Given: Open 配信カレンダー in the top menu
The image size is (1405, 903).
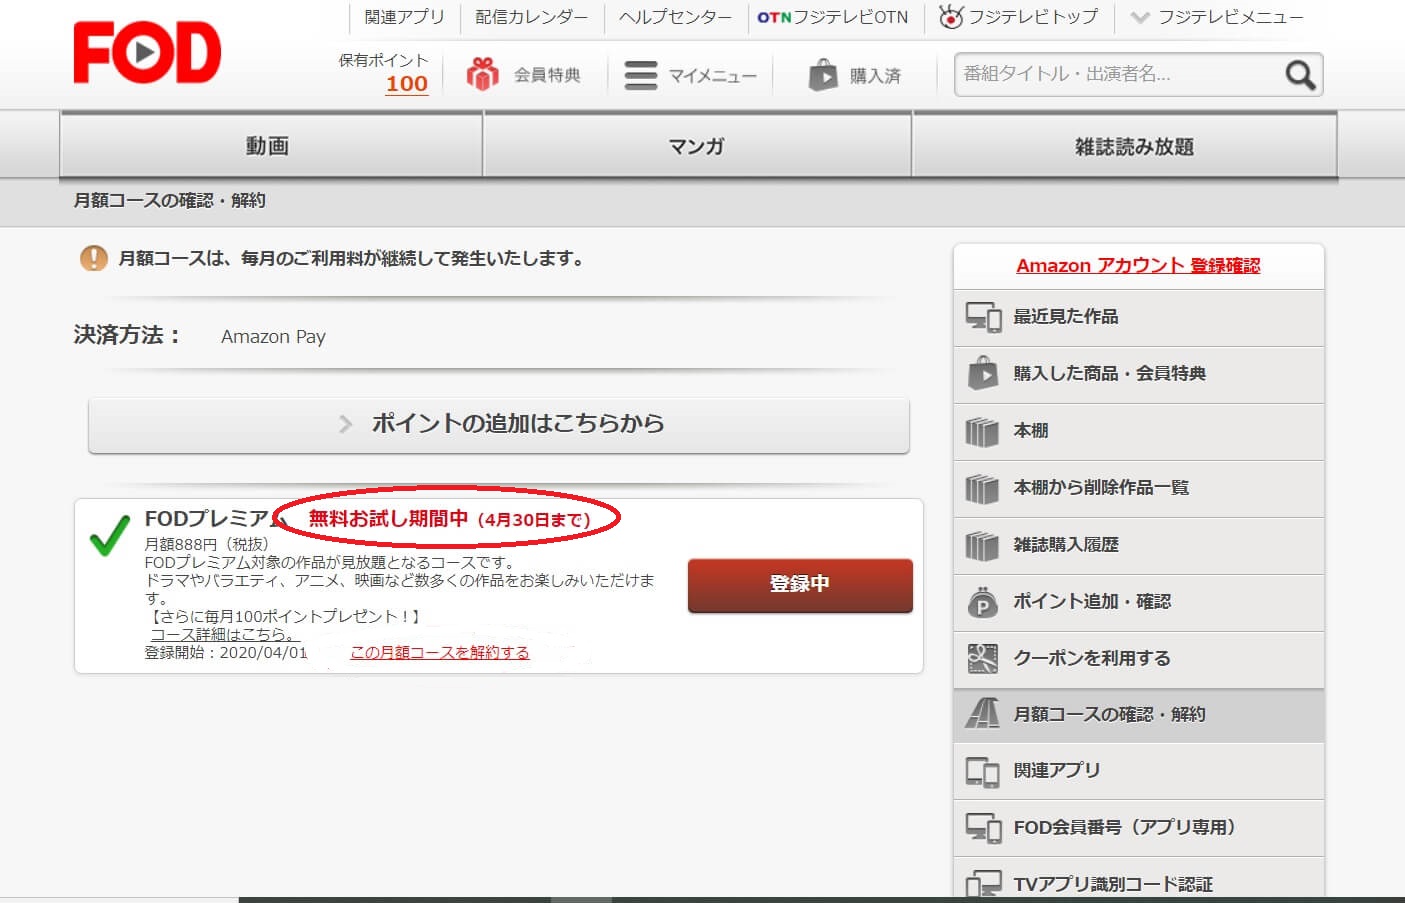Looking at the screenshot, I should coord(531,17).
